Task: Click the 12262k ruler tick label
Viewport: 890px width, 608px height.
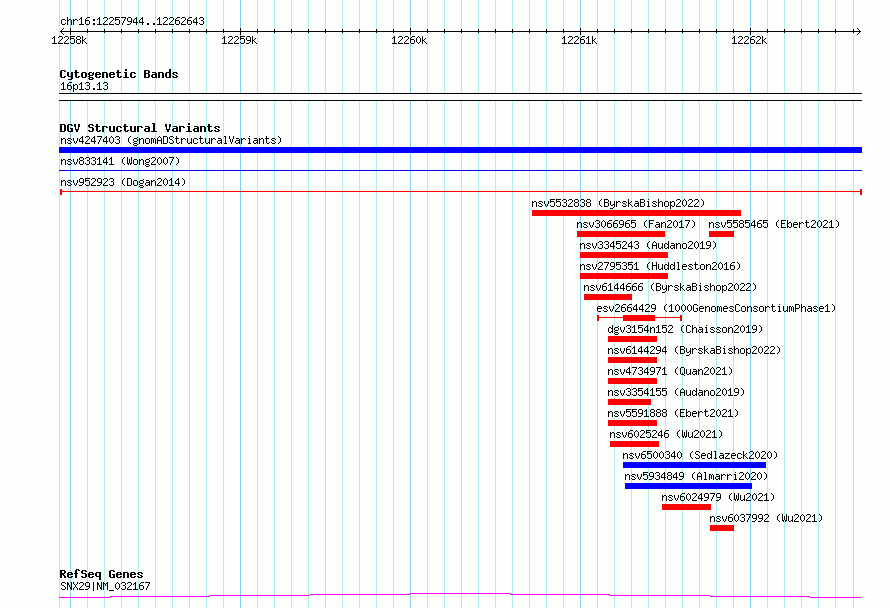Action: [749, 40]
